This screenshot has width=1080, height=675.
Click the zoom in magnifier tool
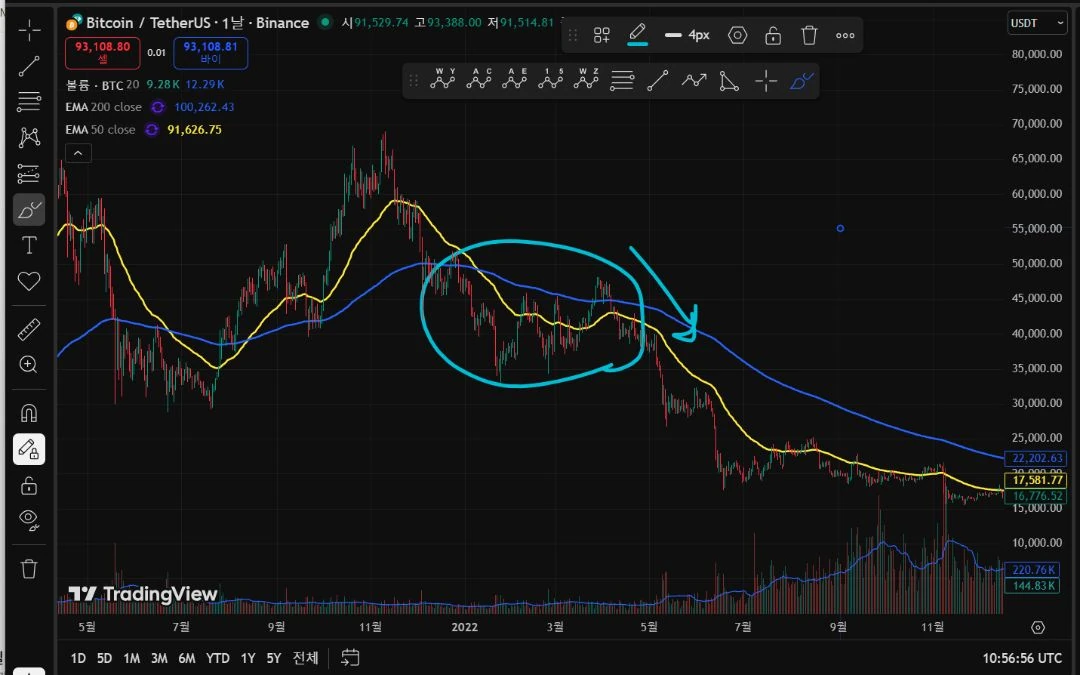[29, 364]
